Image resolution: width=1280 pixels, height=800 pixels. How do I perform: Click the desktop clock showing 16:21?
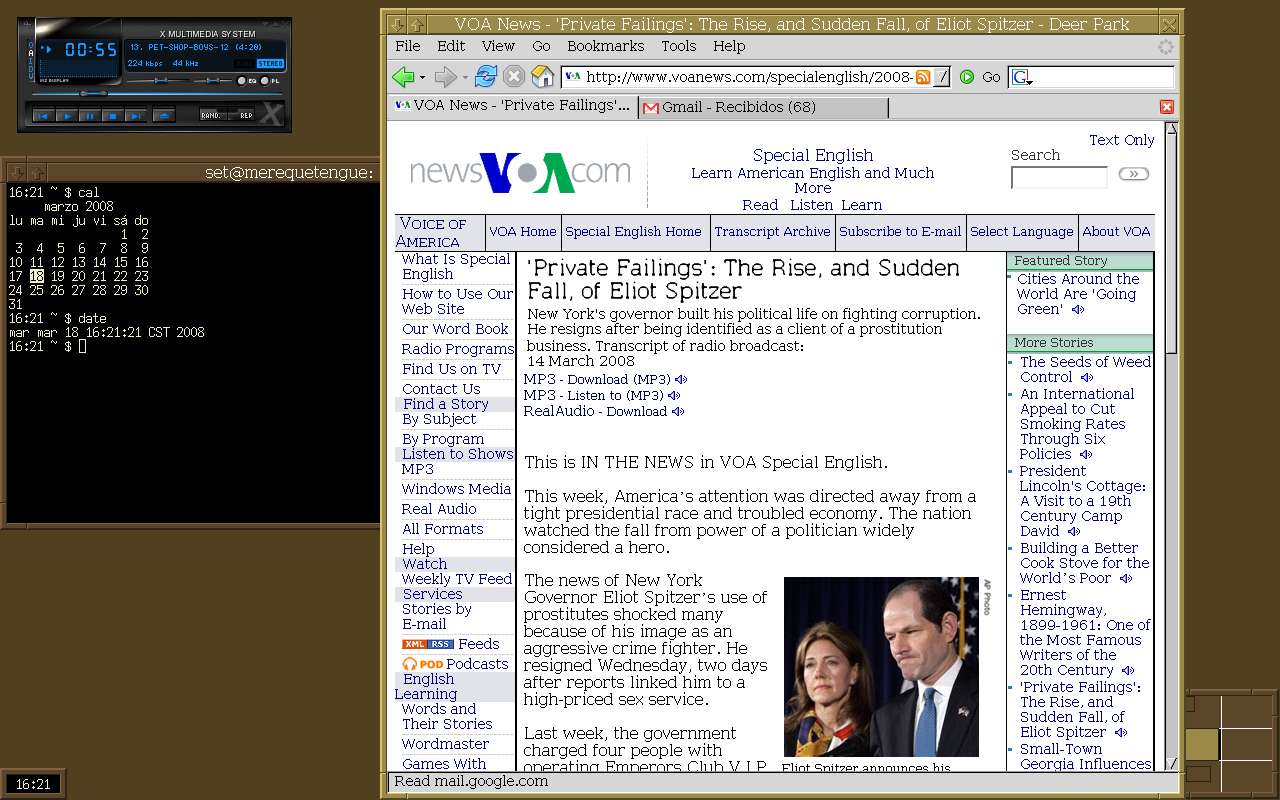tap(33, 784)
